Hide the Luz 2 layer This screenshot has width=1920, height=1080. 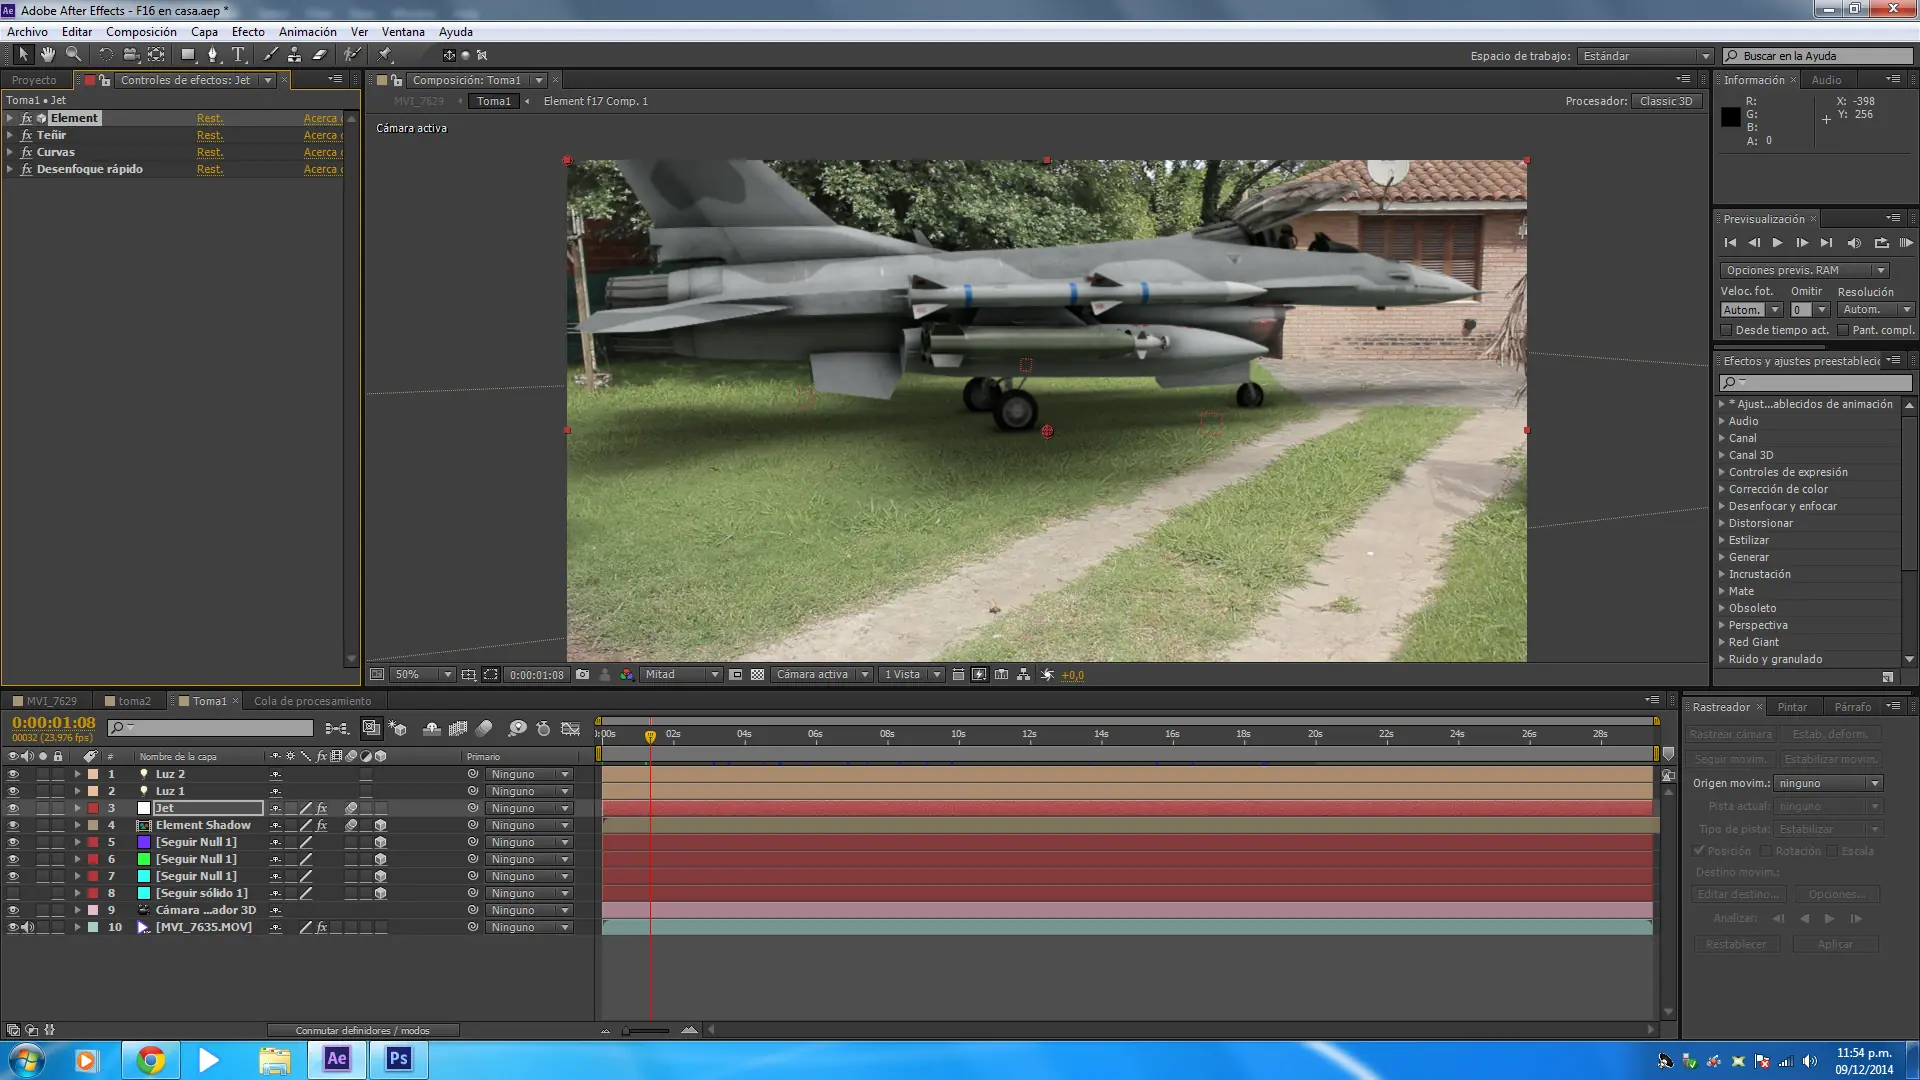(13, 774)
